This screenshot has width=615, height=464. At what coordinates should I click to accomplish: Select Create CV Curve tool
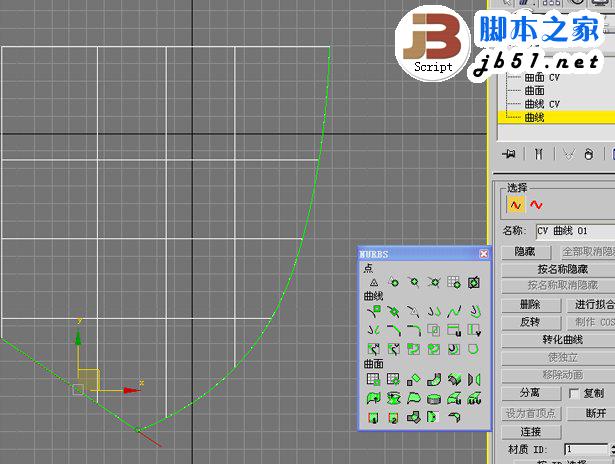[374, 312]
